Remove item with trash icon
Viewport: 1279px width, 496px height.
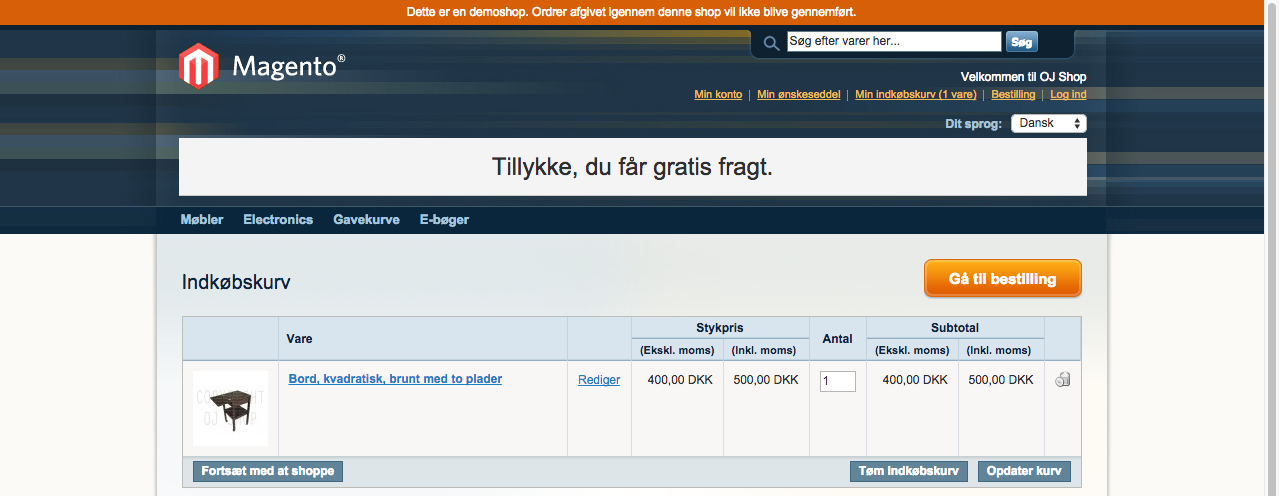(x=1063, y=380)
